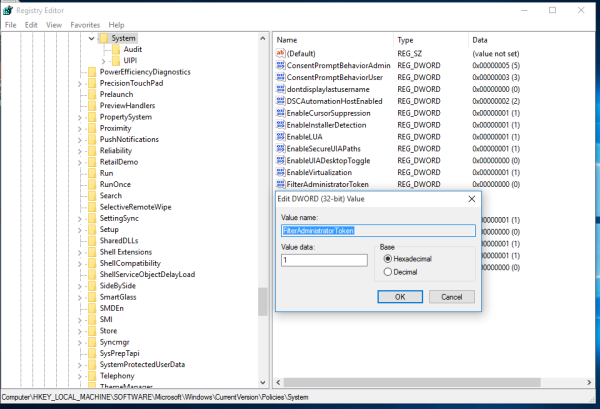The image size is (600, 409).
Task: Click the DSCAutomationHostEnabled DWORD icon
Action: tap(280, 101)
